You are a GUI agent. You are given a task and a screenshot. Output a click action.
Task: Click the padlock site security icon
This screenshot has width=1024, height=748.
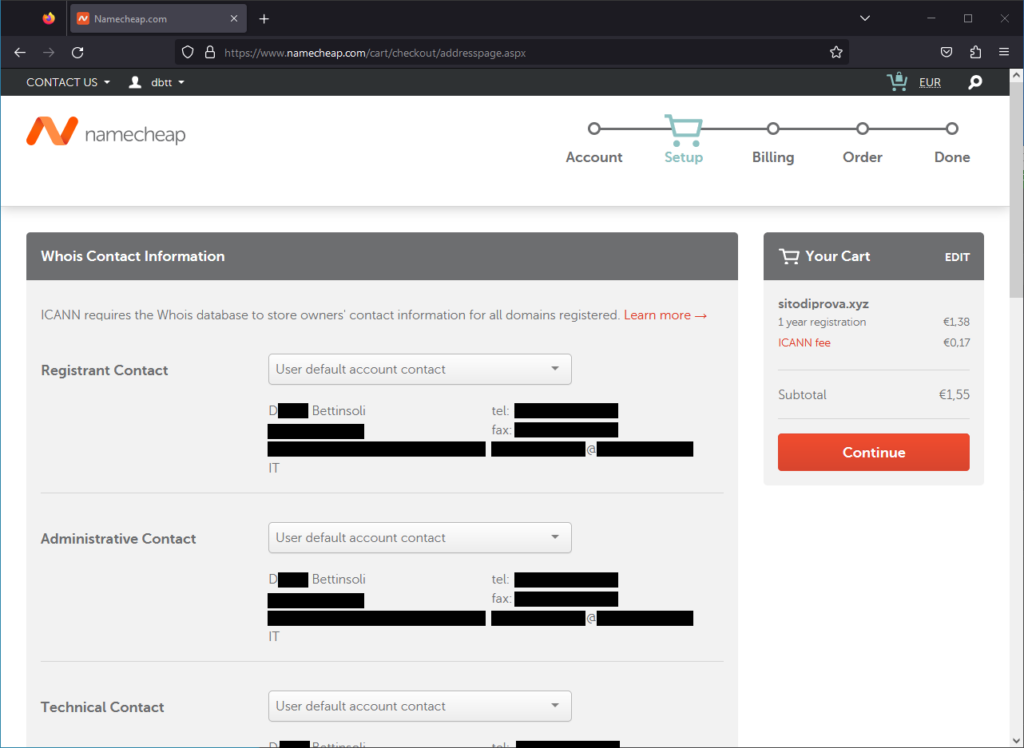coord(210,52)
